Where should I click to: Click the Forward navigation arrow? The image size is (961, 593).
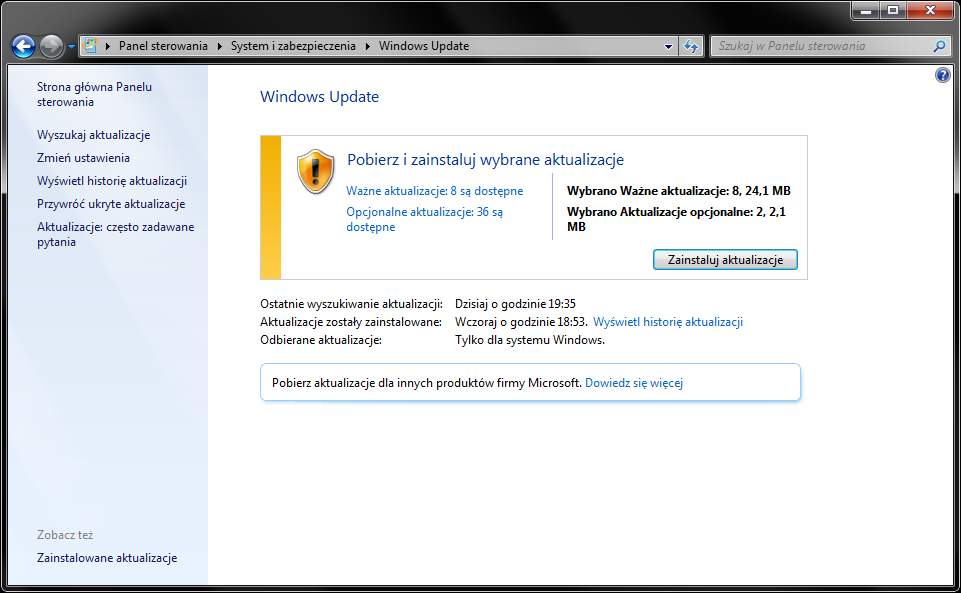tap(51, 46)
